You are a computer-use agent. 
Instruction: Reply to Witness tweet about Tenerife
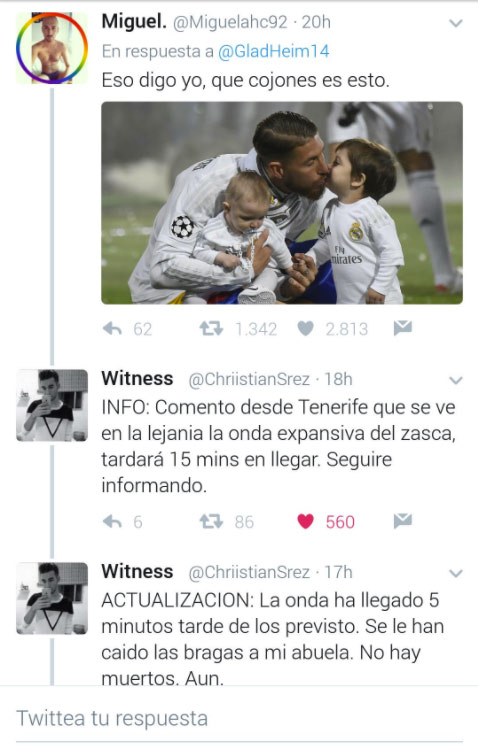113,521
